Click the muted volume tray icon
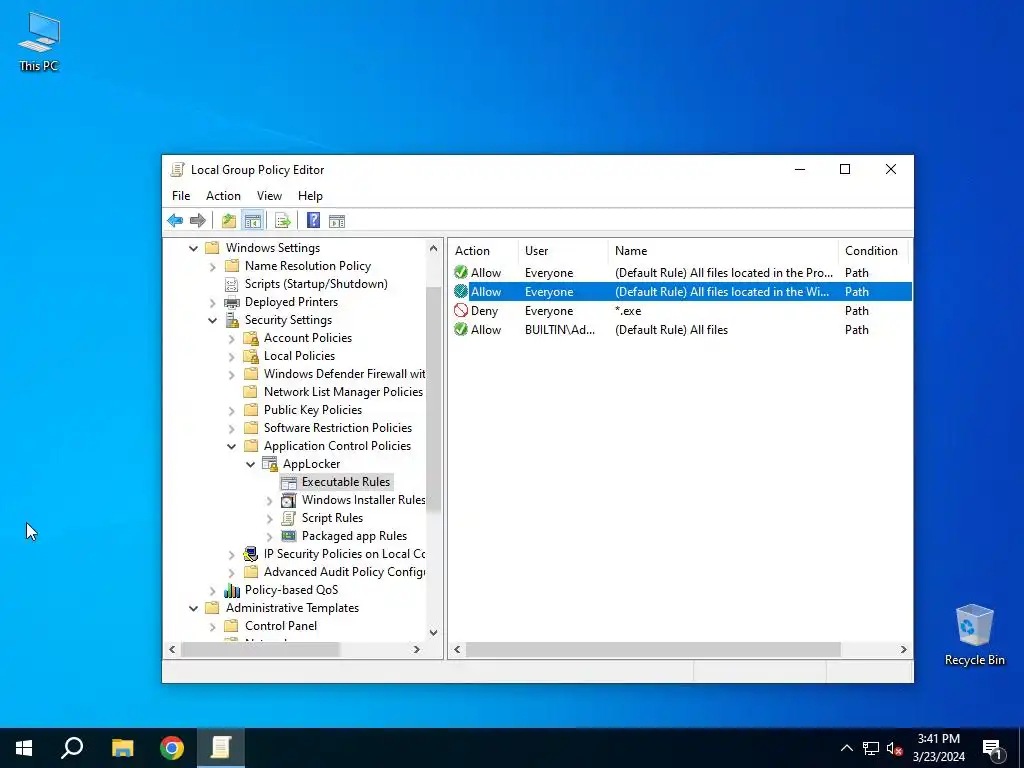The height and width of the screenshot is (768, 1024). [x=894, y=748]
